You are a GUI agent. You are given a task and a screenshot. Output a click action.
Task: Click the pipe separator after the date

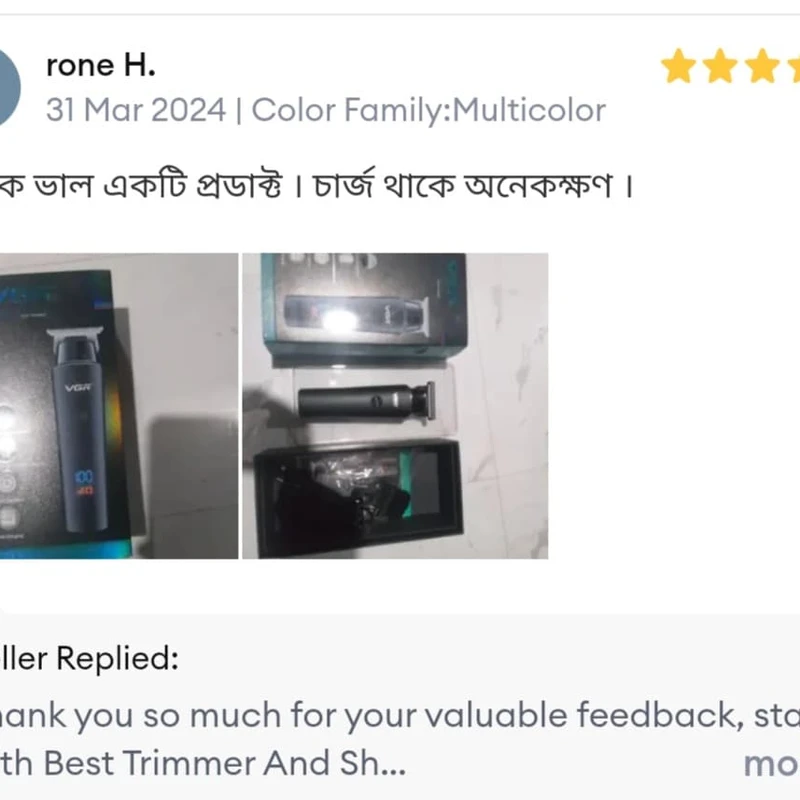[x=239, y=111]
